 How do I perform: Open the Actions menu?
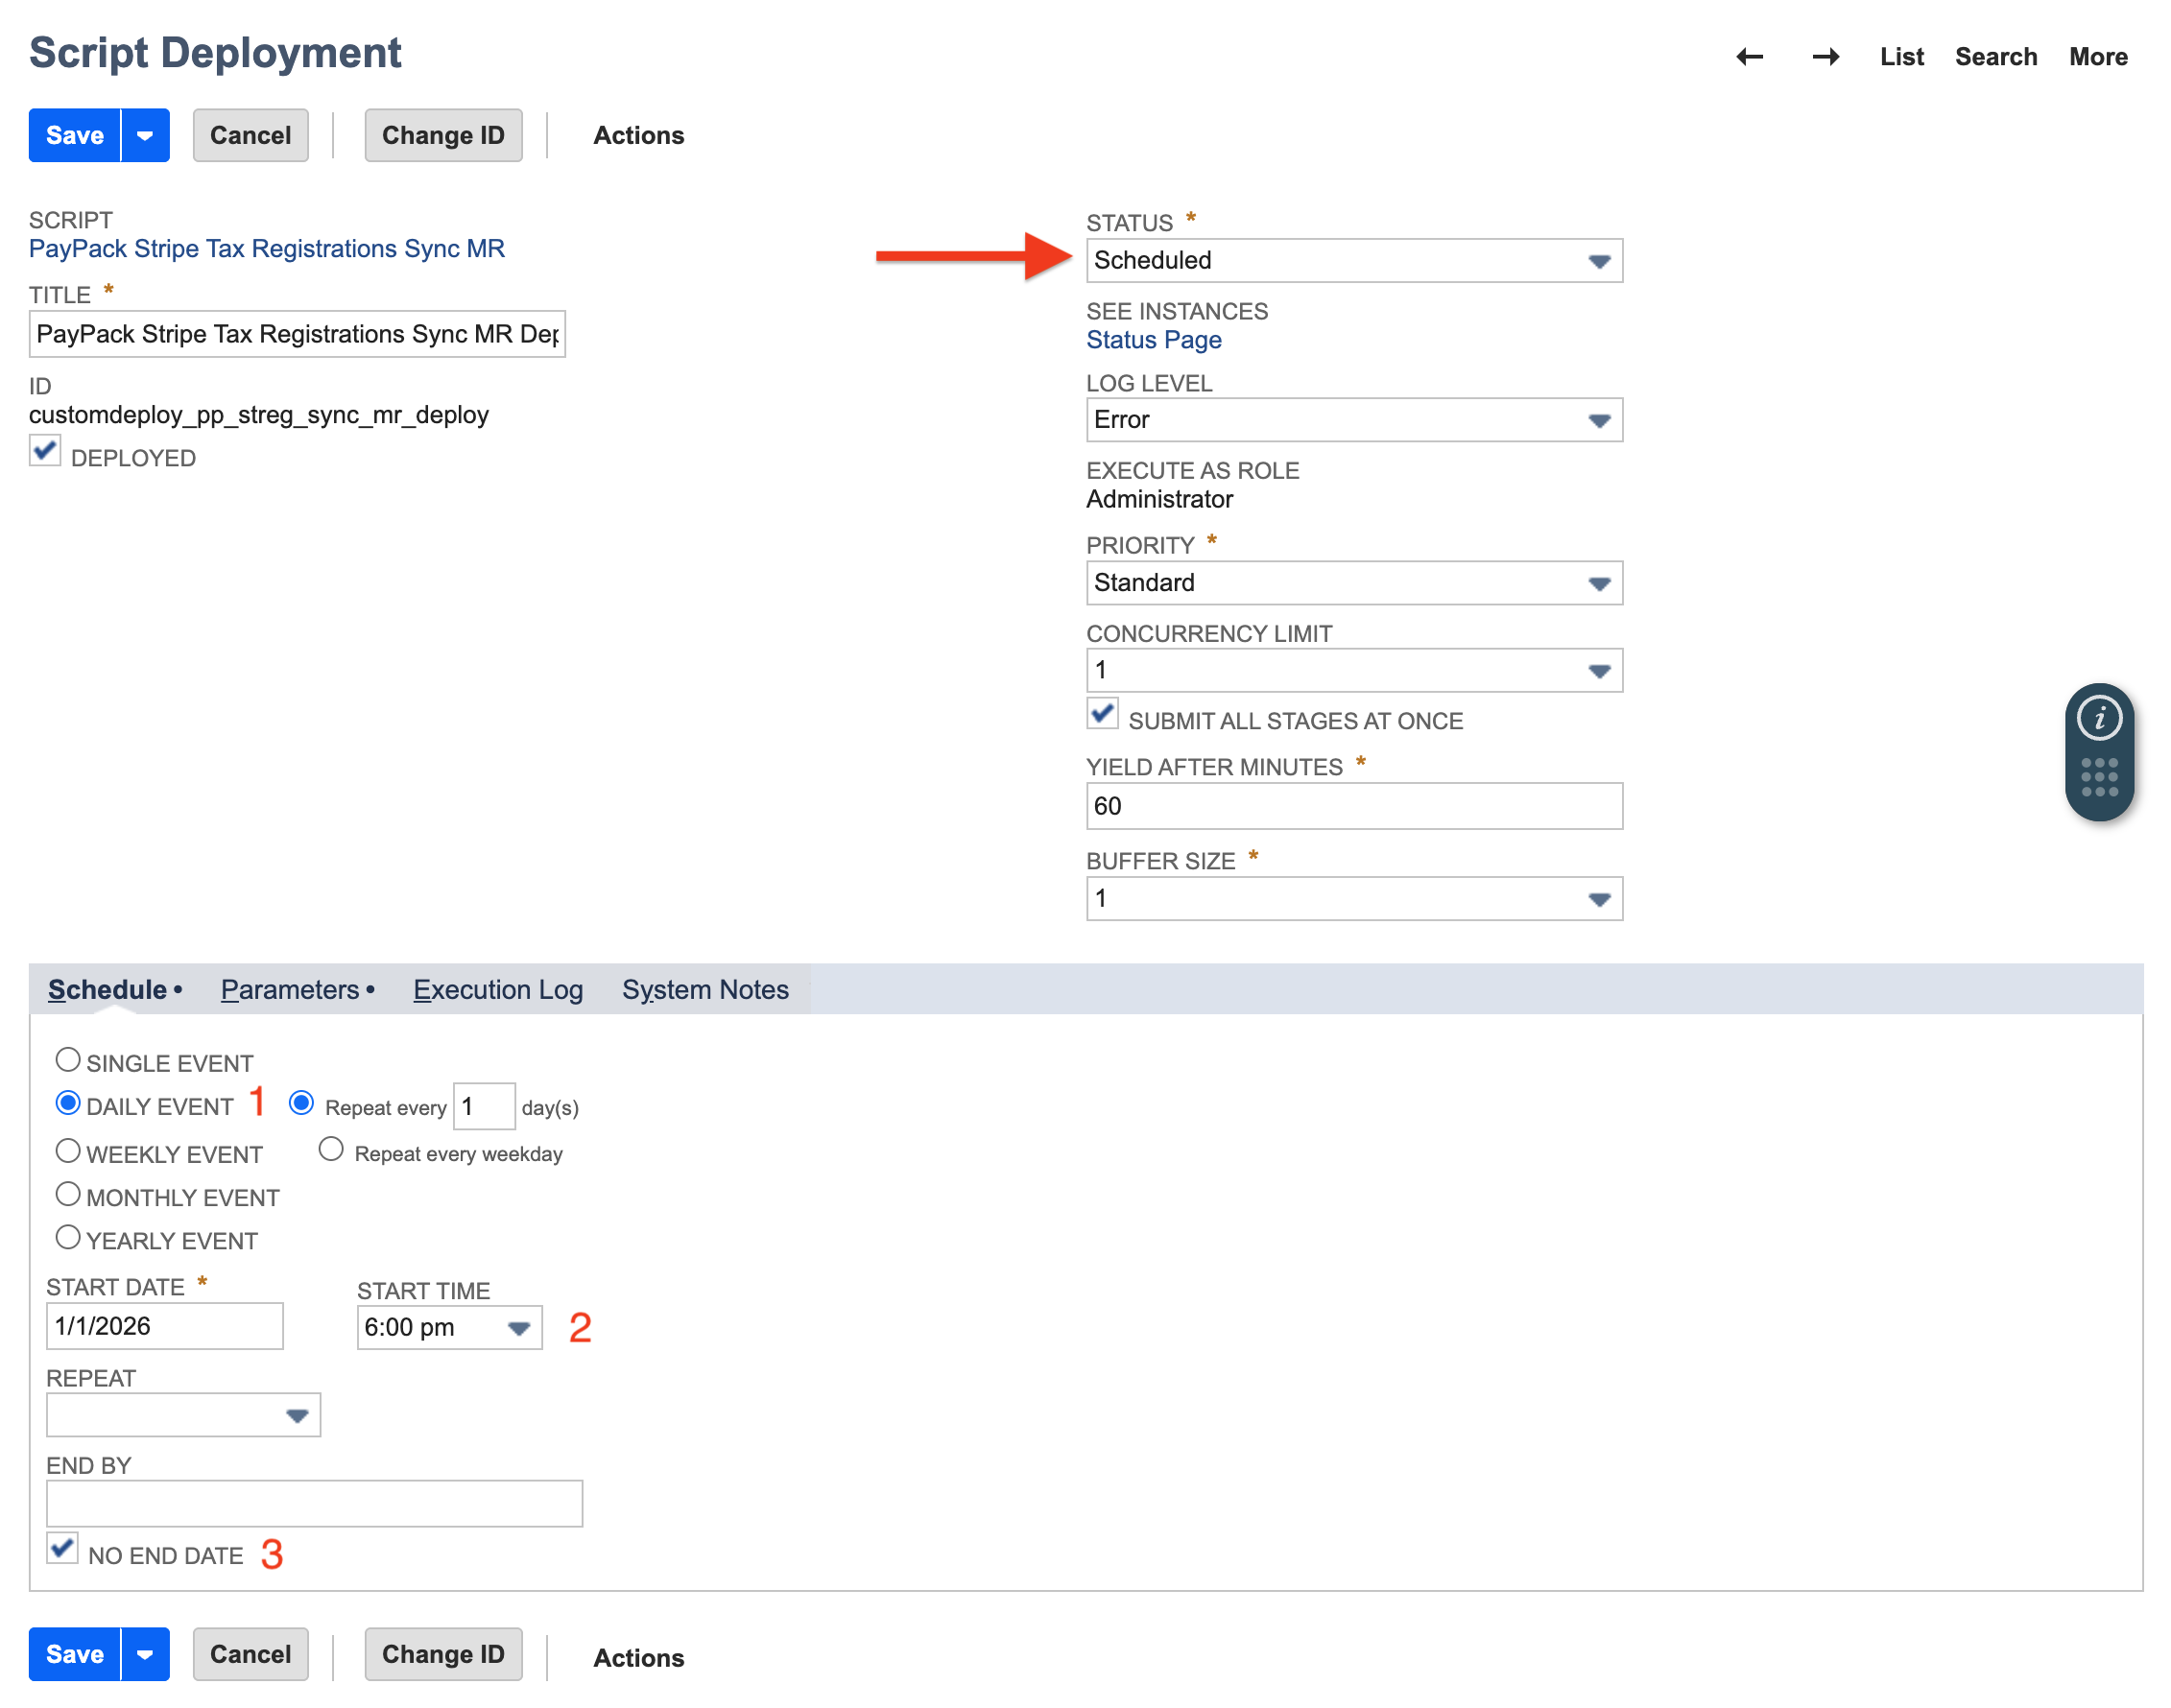click(639, 135)
